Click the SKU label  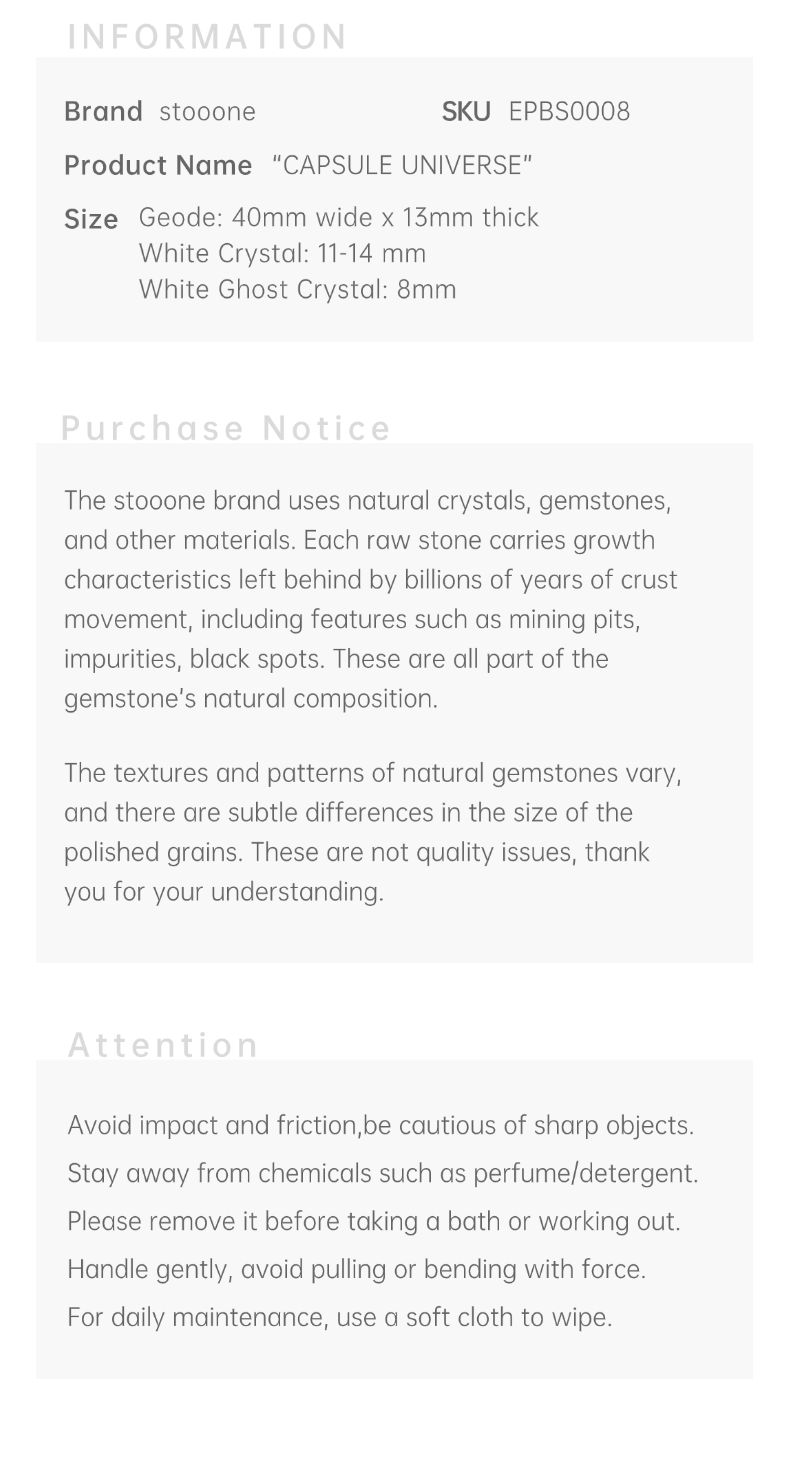tap(466, 111)
